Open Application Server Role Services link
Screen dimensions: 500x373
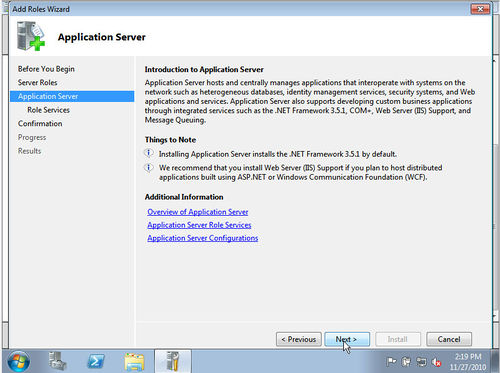(x=199, y=225)
